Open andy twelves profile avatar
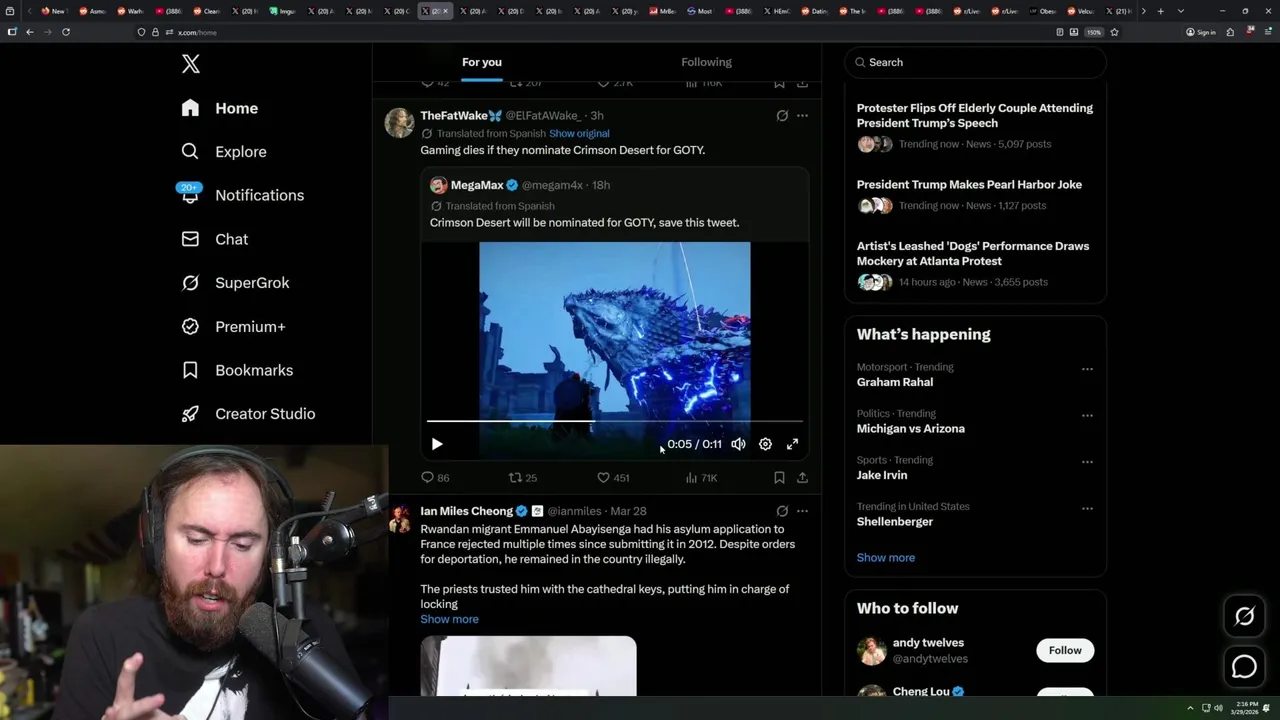Viewport: 1280px width, 720px height. (x=872, y=651)
